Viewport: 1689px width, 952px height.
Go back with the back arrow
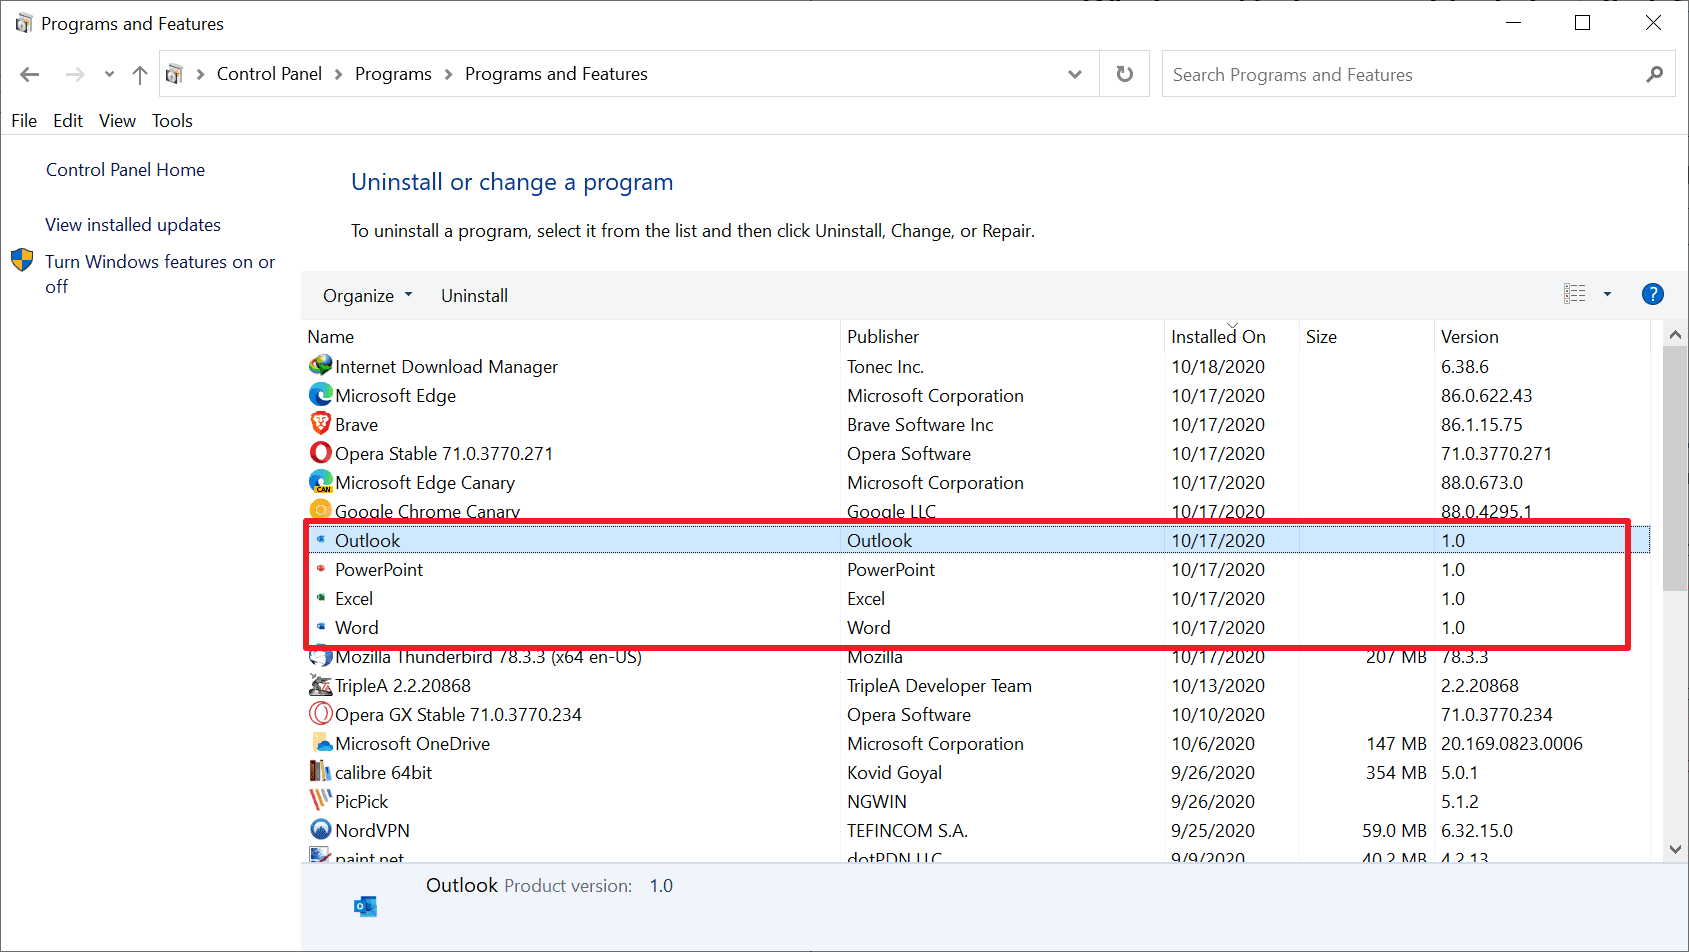30,74
